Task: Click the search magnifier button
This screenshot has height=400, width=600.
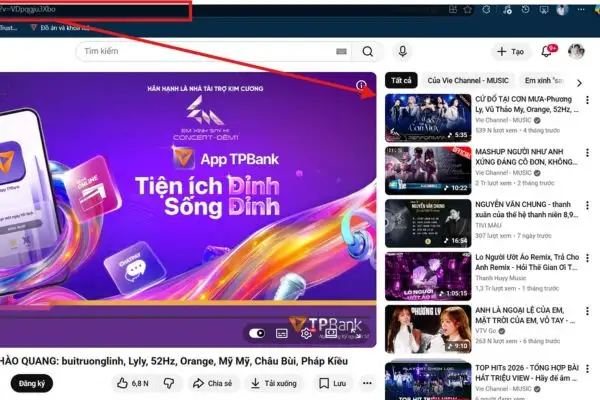Action: pos(367,51)
